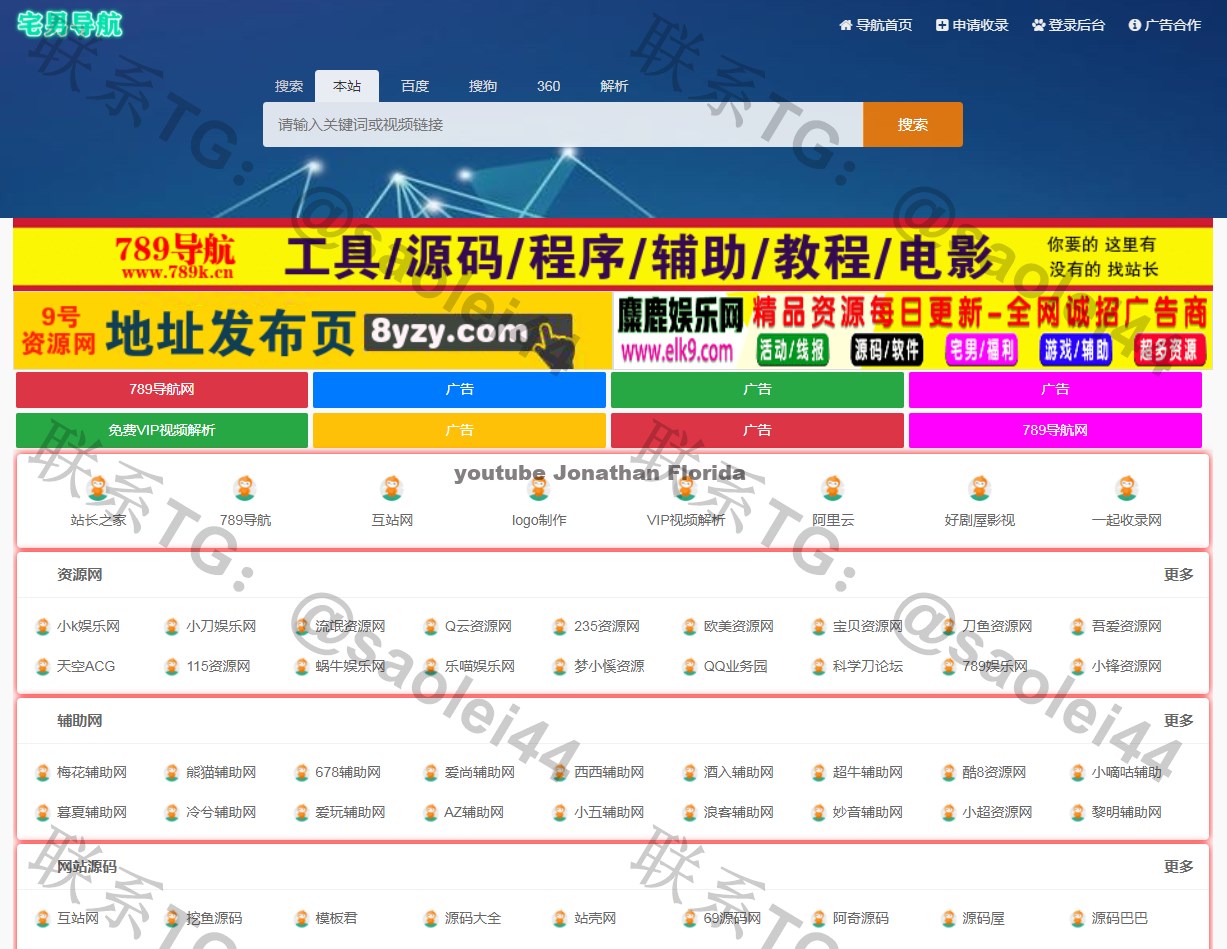This screenshot has height=949, width=1227.
Task: Click the home icon beside 导航首页
Action: click(x=845, y=25)
